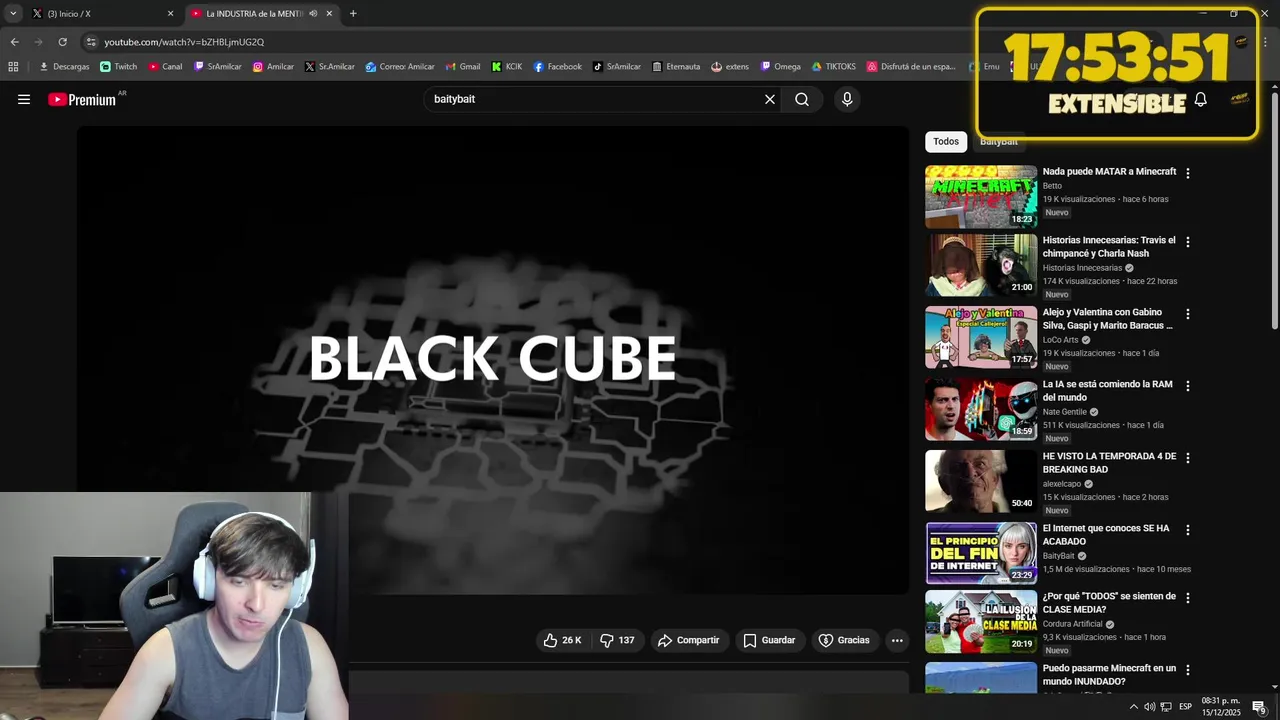This screenshot has width=1280, height=720.
Task: Click the video player showing BLACK CUBE
Action: point(493,360)
